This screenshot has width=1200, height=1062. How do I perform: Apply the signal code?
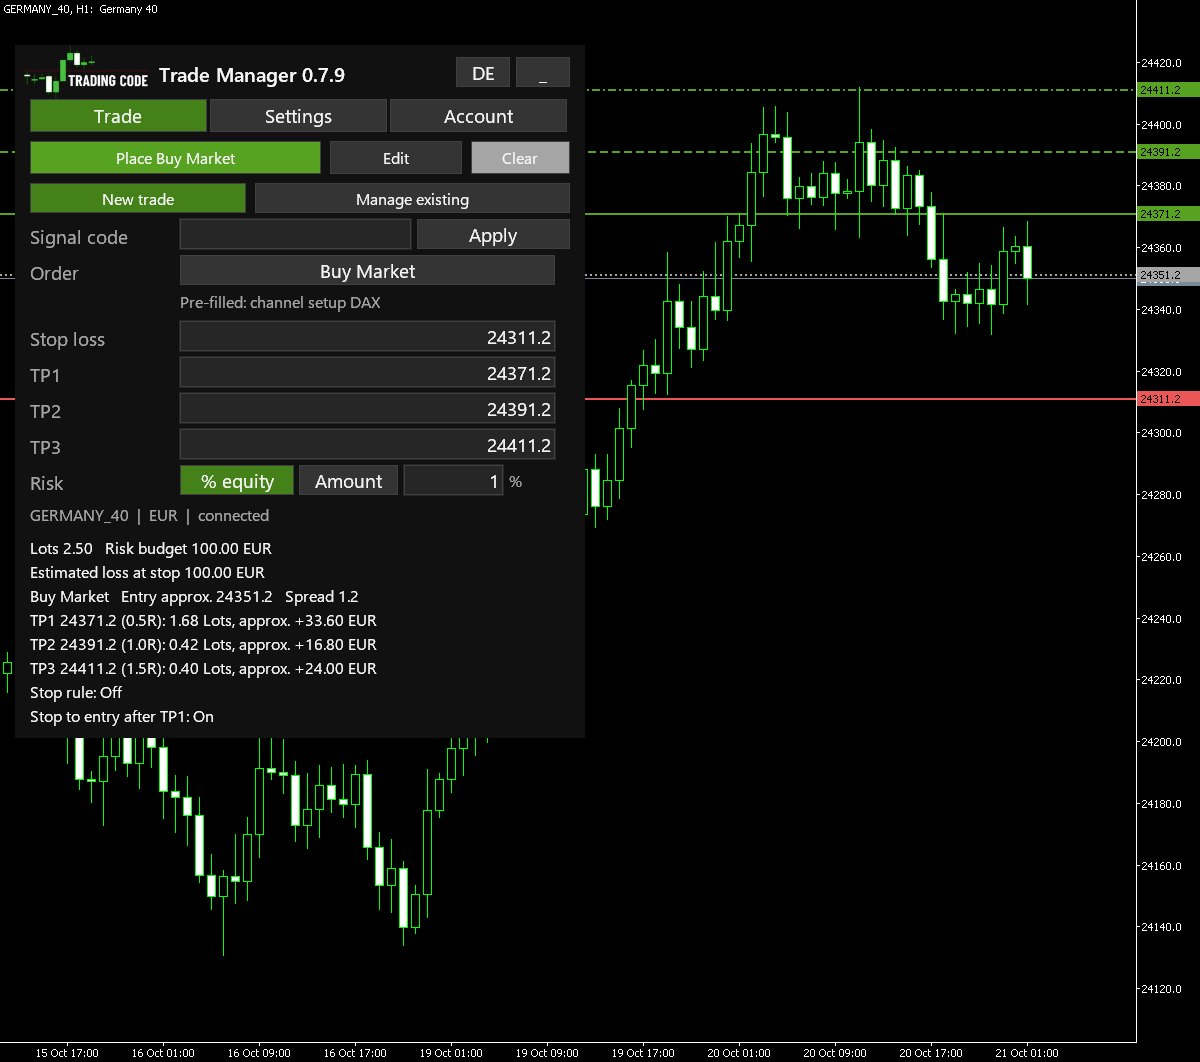tap(493, 235)
